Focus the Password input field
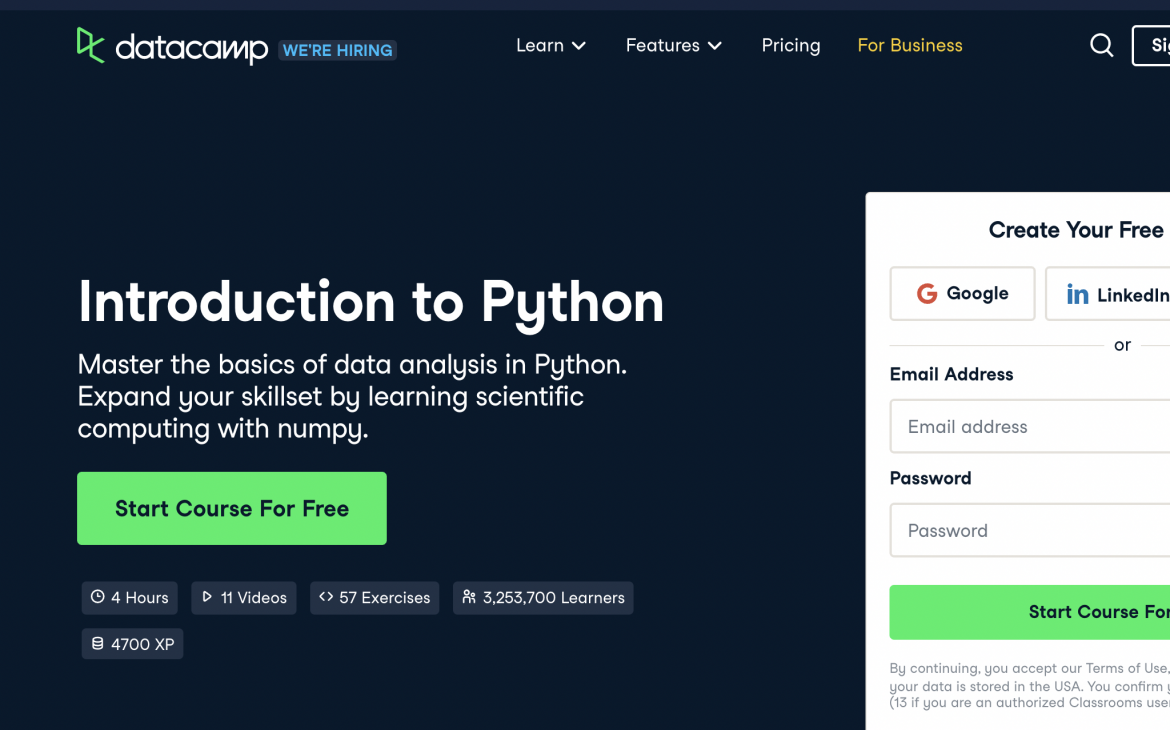 [1030, 530]
